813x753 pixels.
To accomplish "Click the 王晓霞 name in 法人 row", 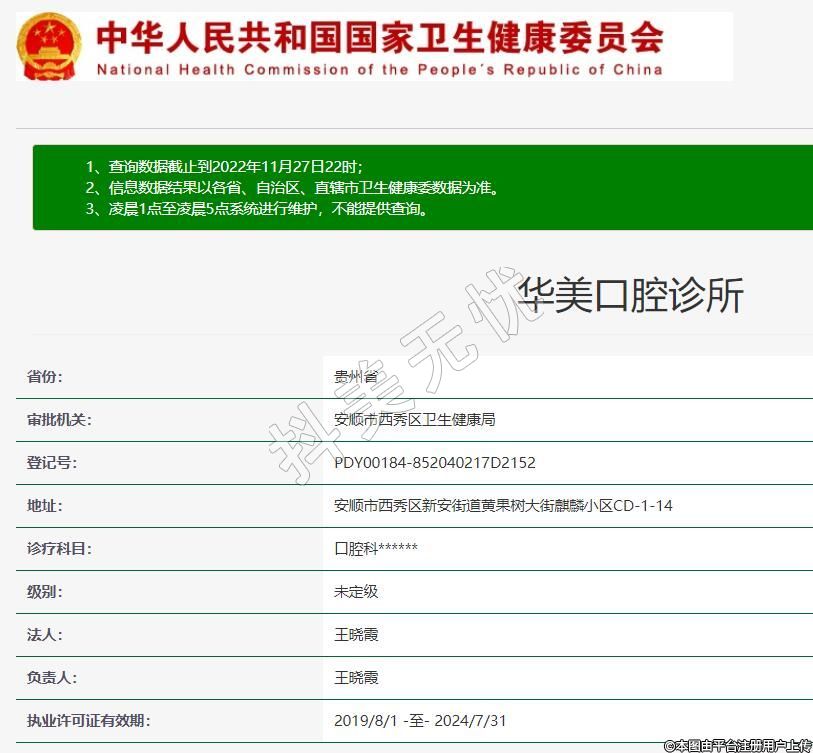I will coord(356,635).
